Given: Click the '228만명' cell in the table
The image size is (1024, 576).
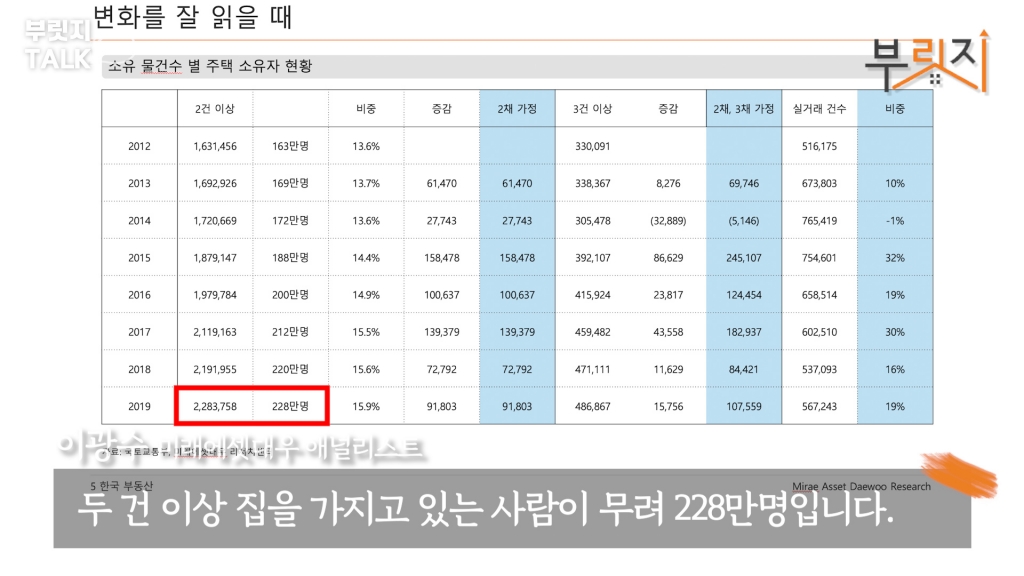Looking at the screenshot, I should 290,406.
